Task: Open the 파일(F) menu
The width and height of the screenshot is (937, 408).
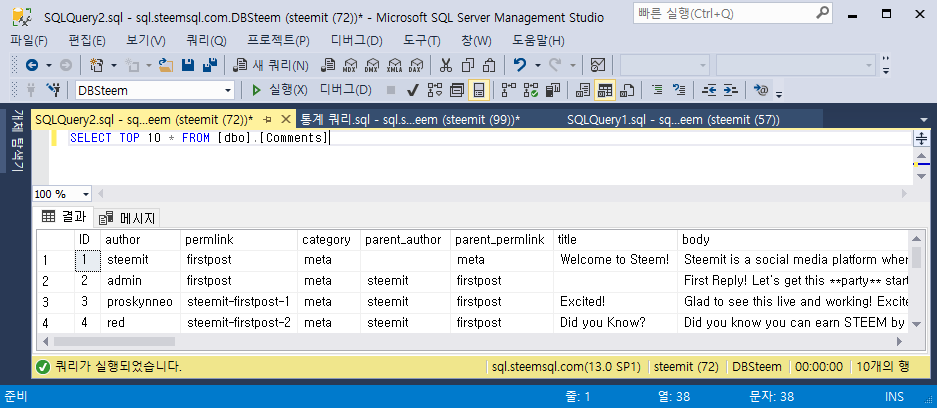Action: pos(29,41)
